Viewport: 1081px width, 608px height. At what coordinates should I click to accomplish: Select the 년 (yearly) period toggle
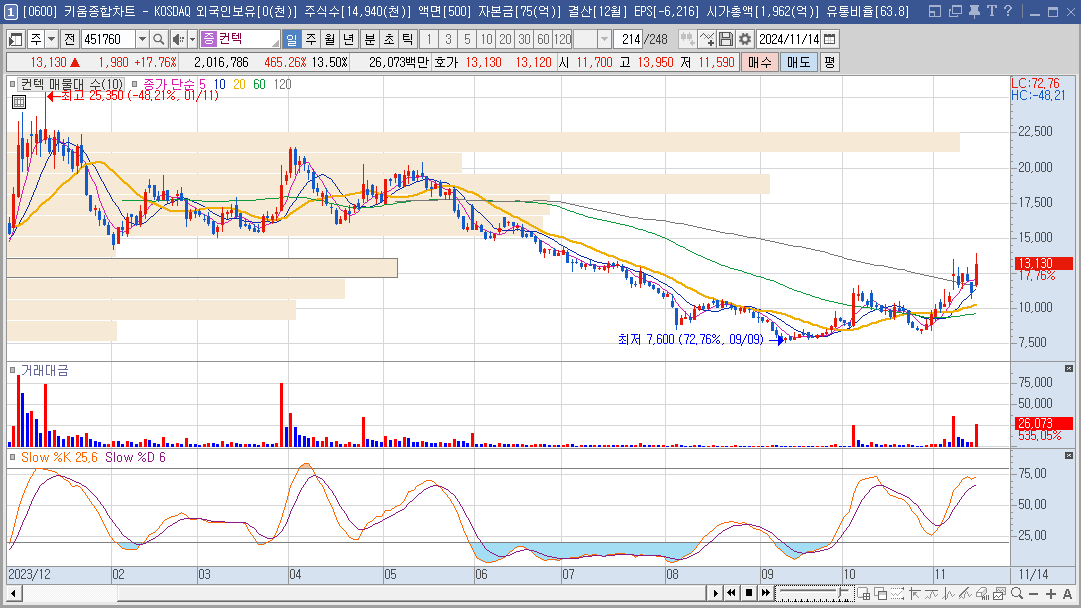[x=350, y=39]
